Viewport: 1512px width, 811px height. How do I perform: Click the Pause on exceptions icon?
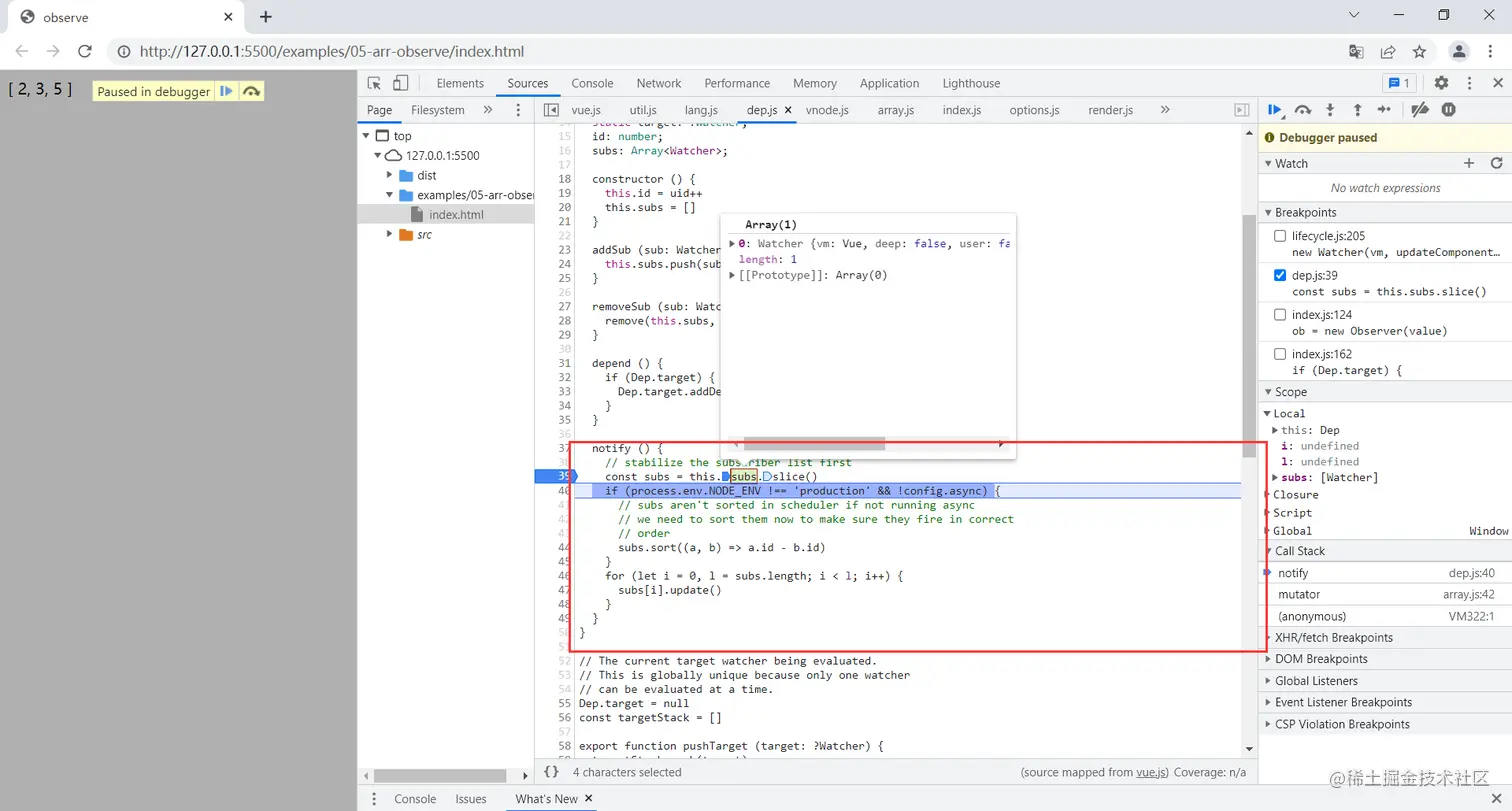point(1448,110)
